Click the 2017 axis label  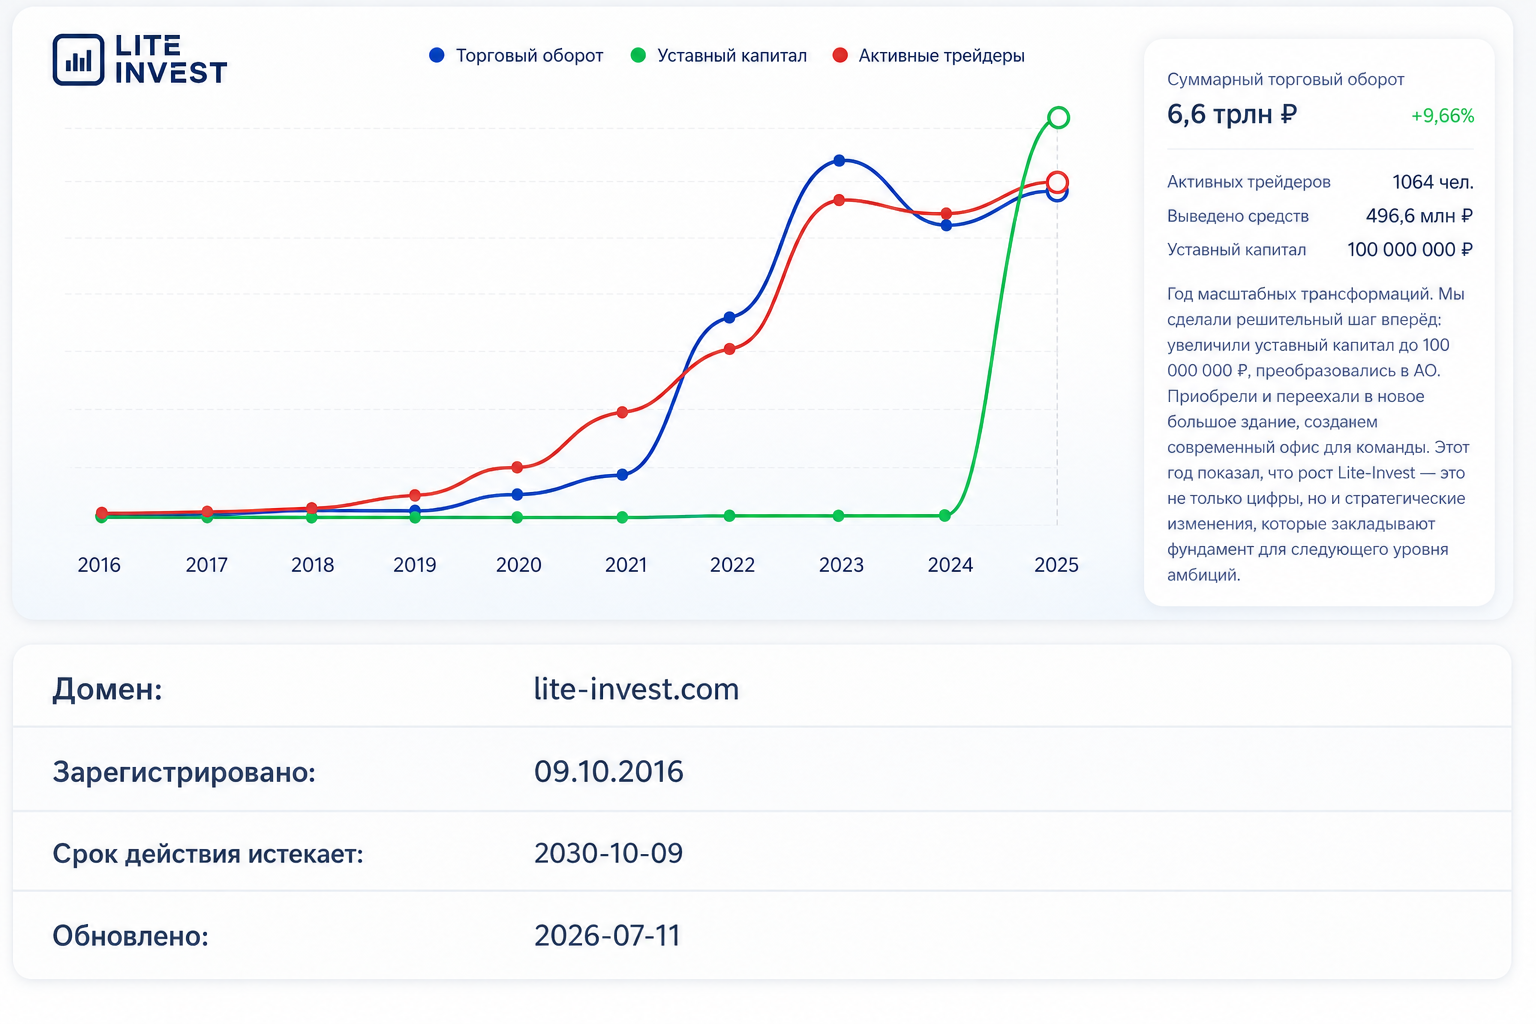(207, 565)
